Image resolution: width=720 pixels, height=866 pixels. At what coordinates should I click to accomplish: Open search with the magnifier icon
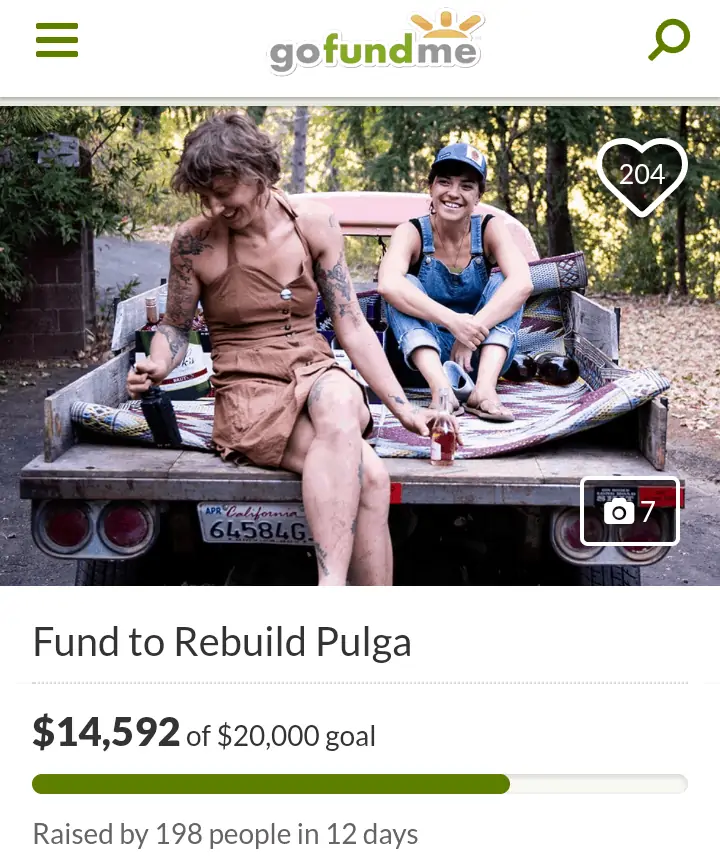669,40
